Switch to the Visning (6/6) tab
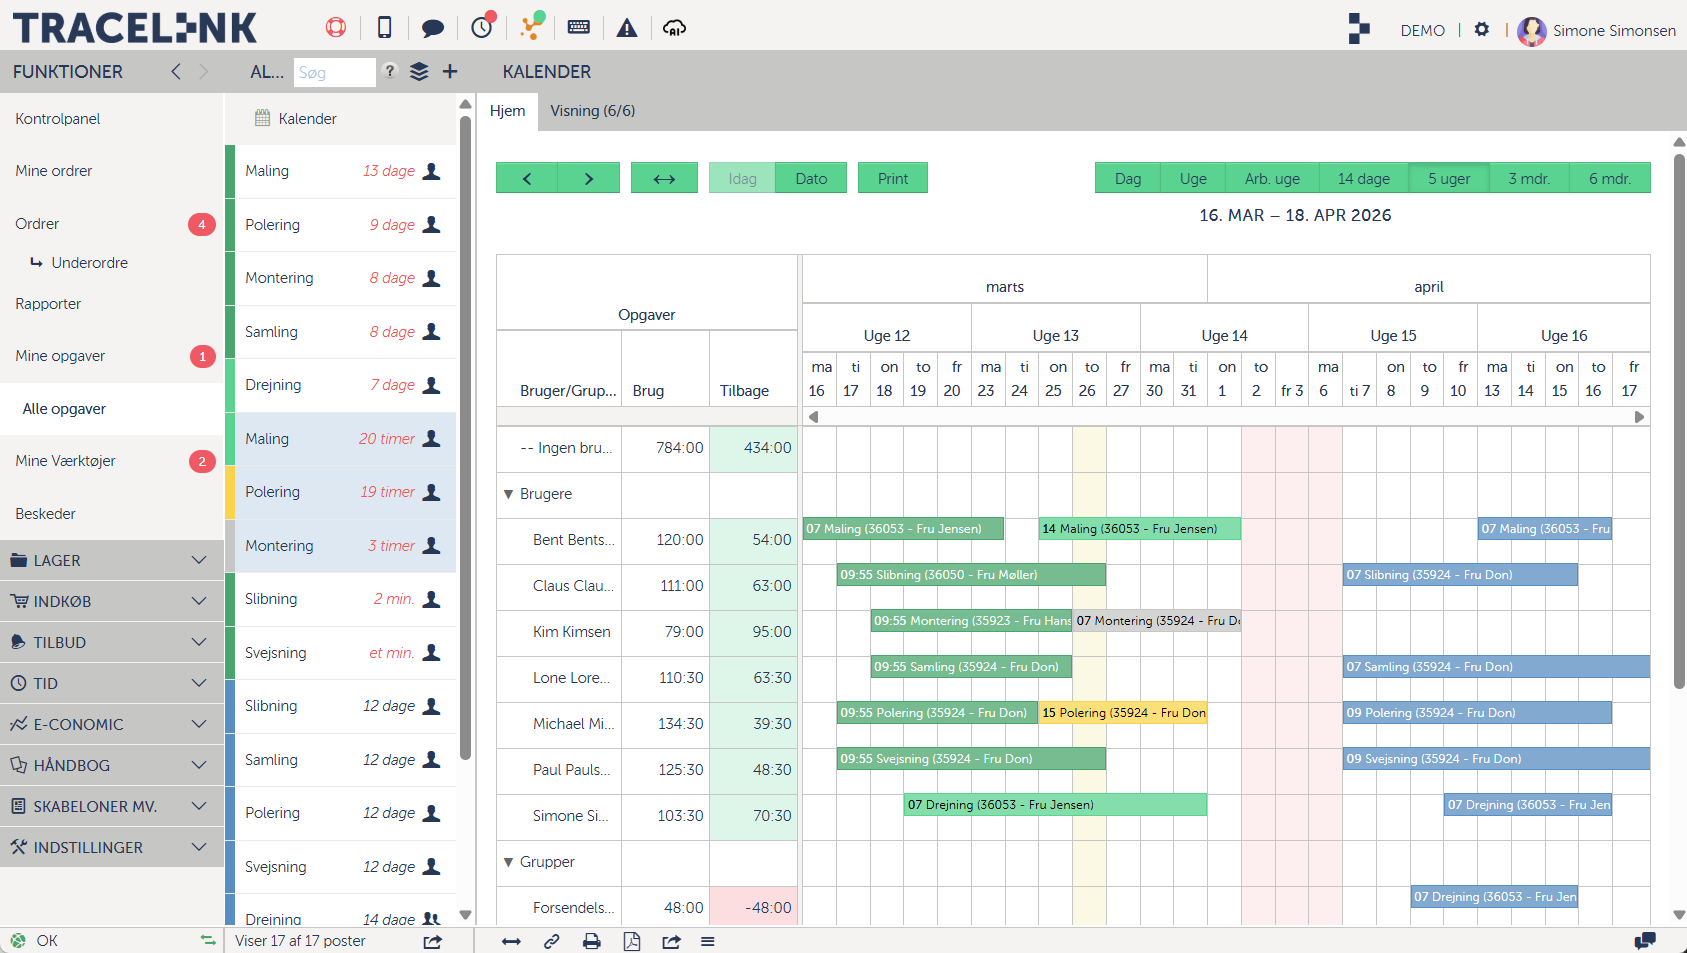 click(592, 111)
